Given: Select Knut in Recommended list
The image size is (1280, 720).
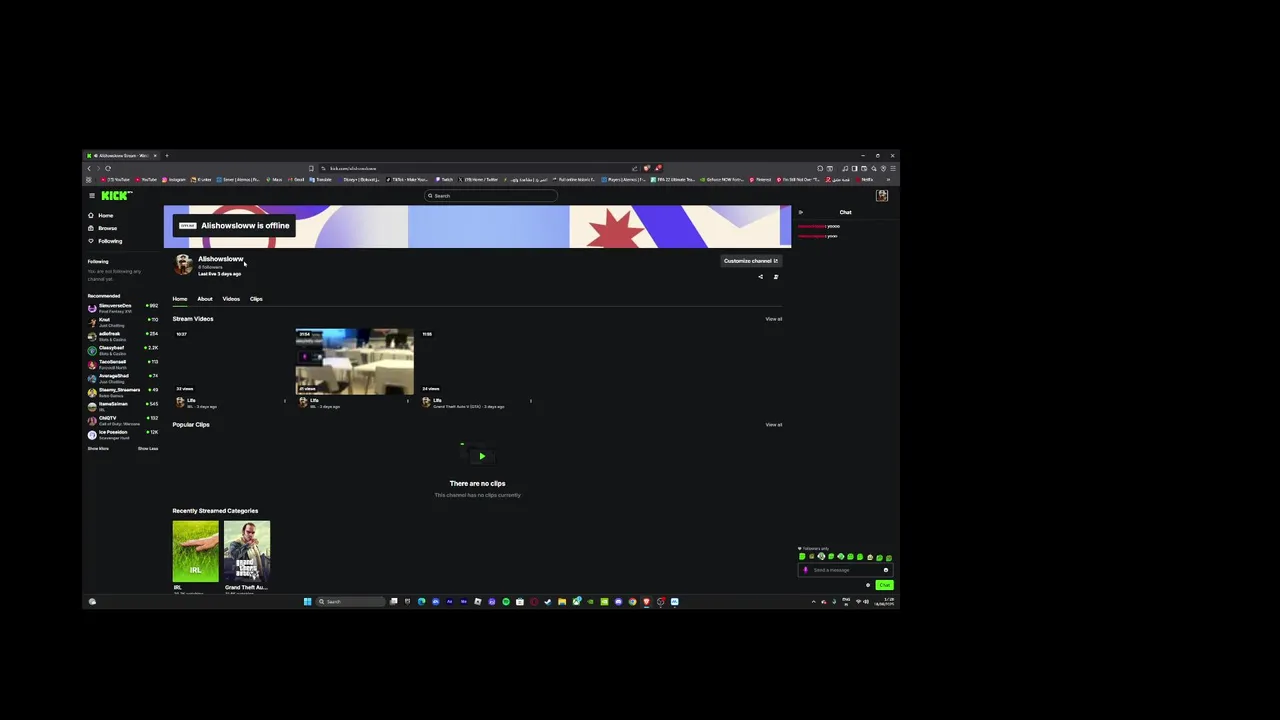Looking at the screenshot, I should (x=123, y=322).
